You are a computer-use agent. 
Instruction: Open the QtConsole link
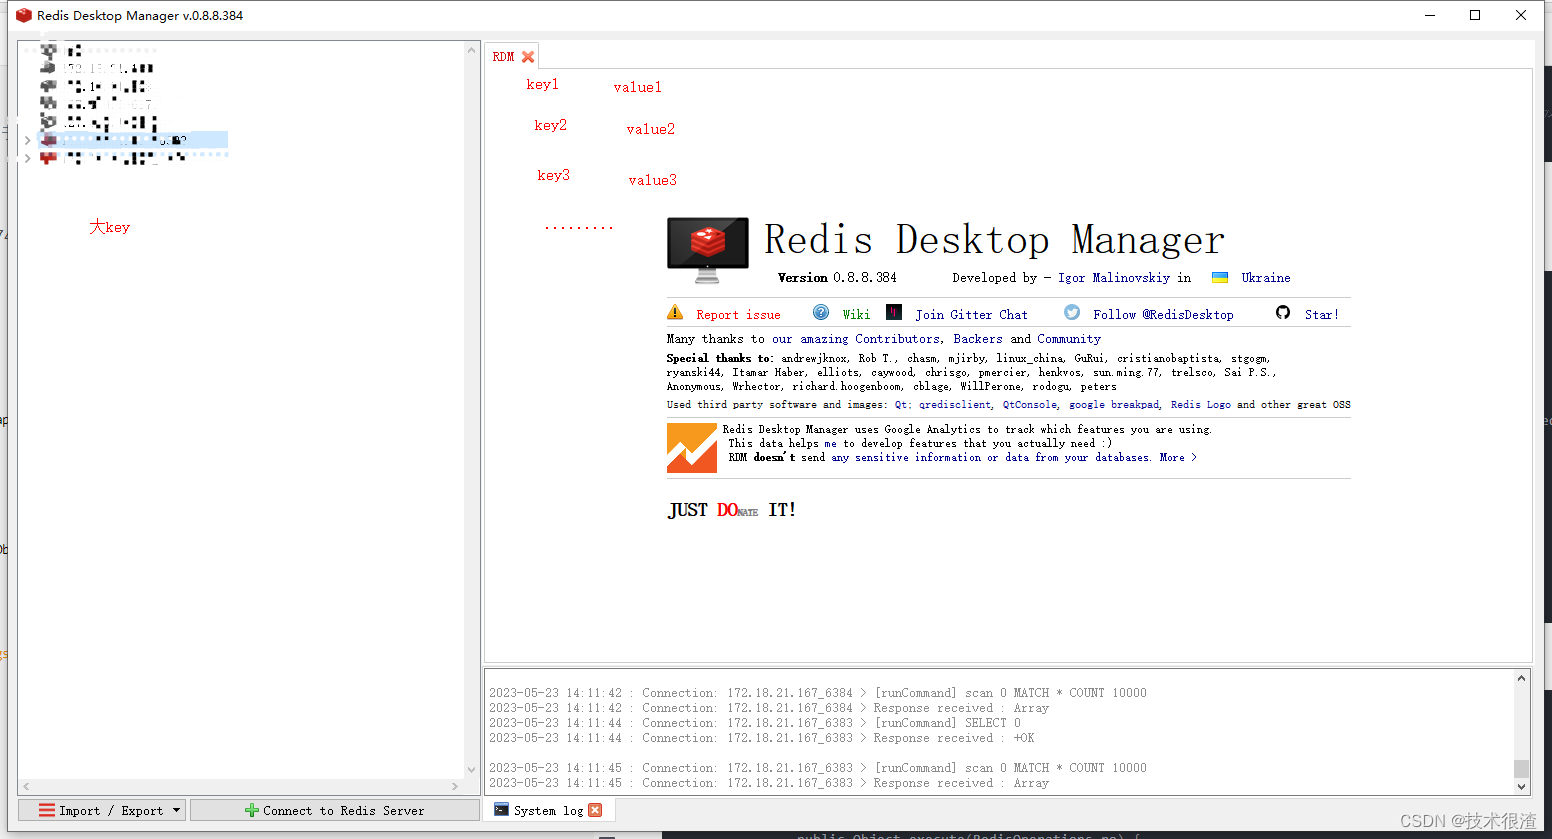1029,405
